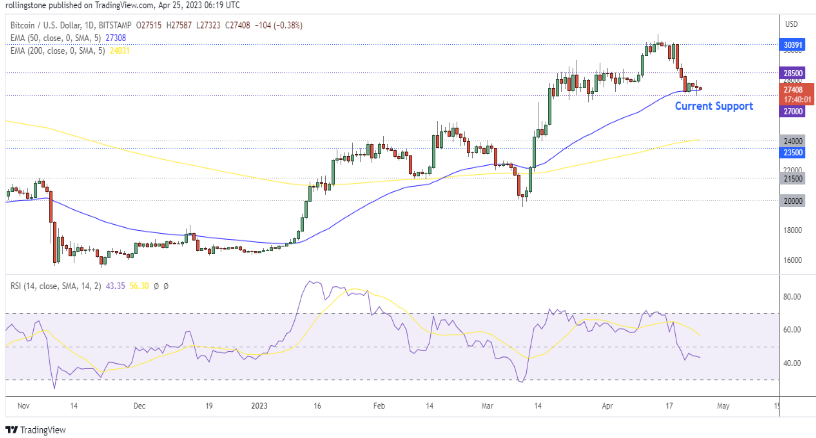
Task: Click the Apr label on the time axis
Action: tap(607, 406)
